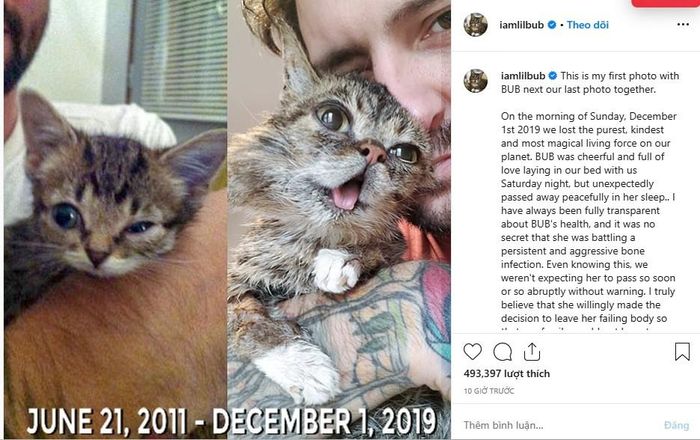This screenshot has height=440, width=700.
Task: Follow the account via Theo dõi
Action: pos(588,25)
